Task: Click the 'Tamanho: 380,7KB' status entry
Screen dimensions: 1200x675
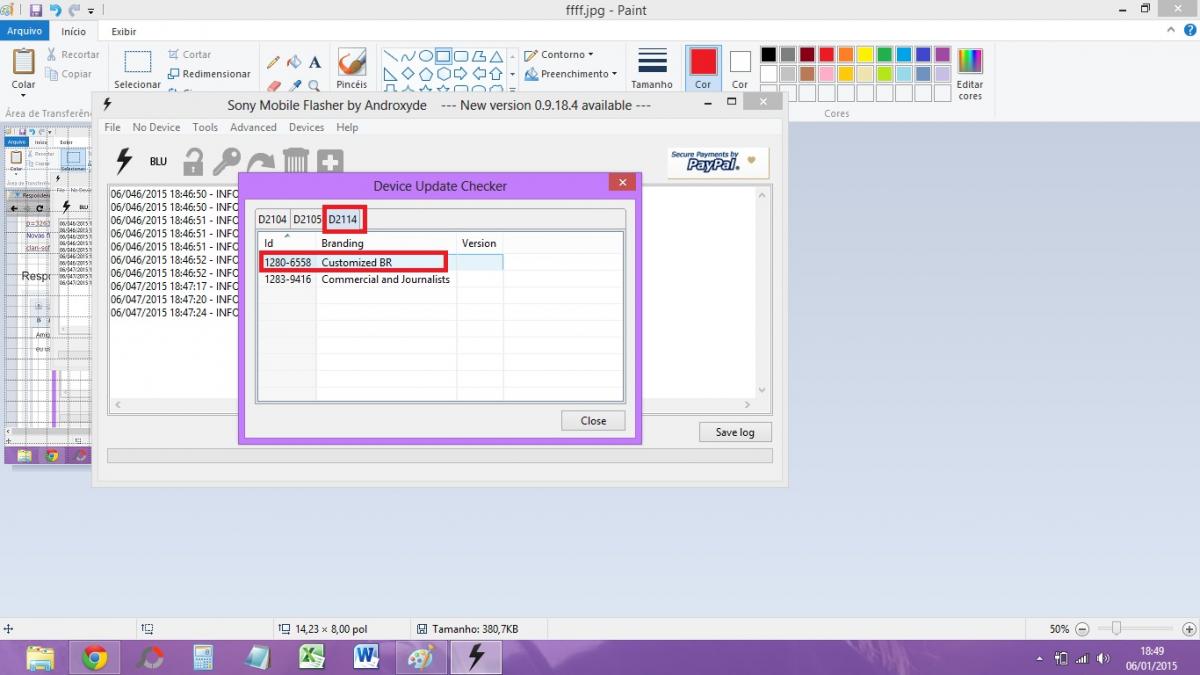Action: point(475,629)
